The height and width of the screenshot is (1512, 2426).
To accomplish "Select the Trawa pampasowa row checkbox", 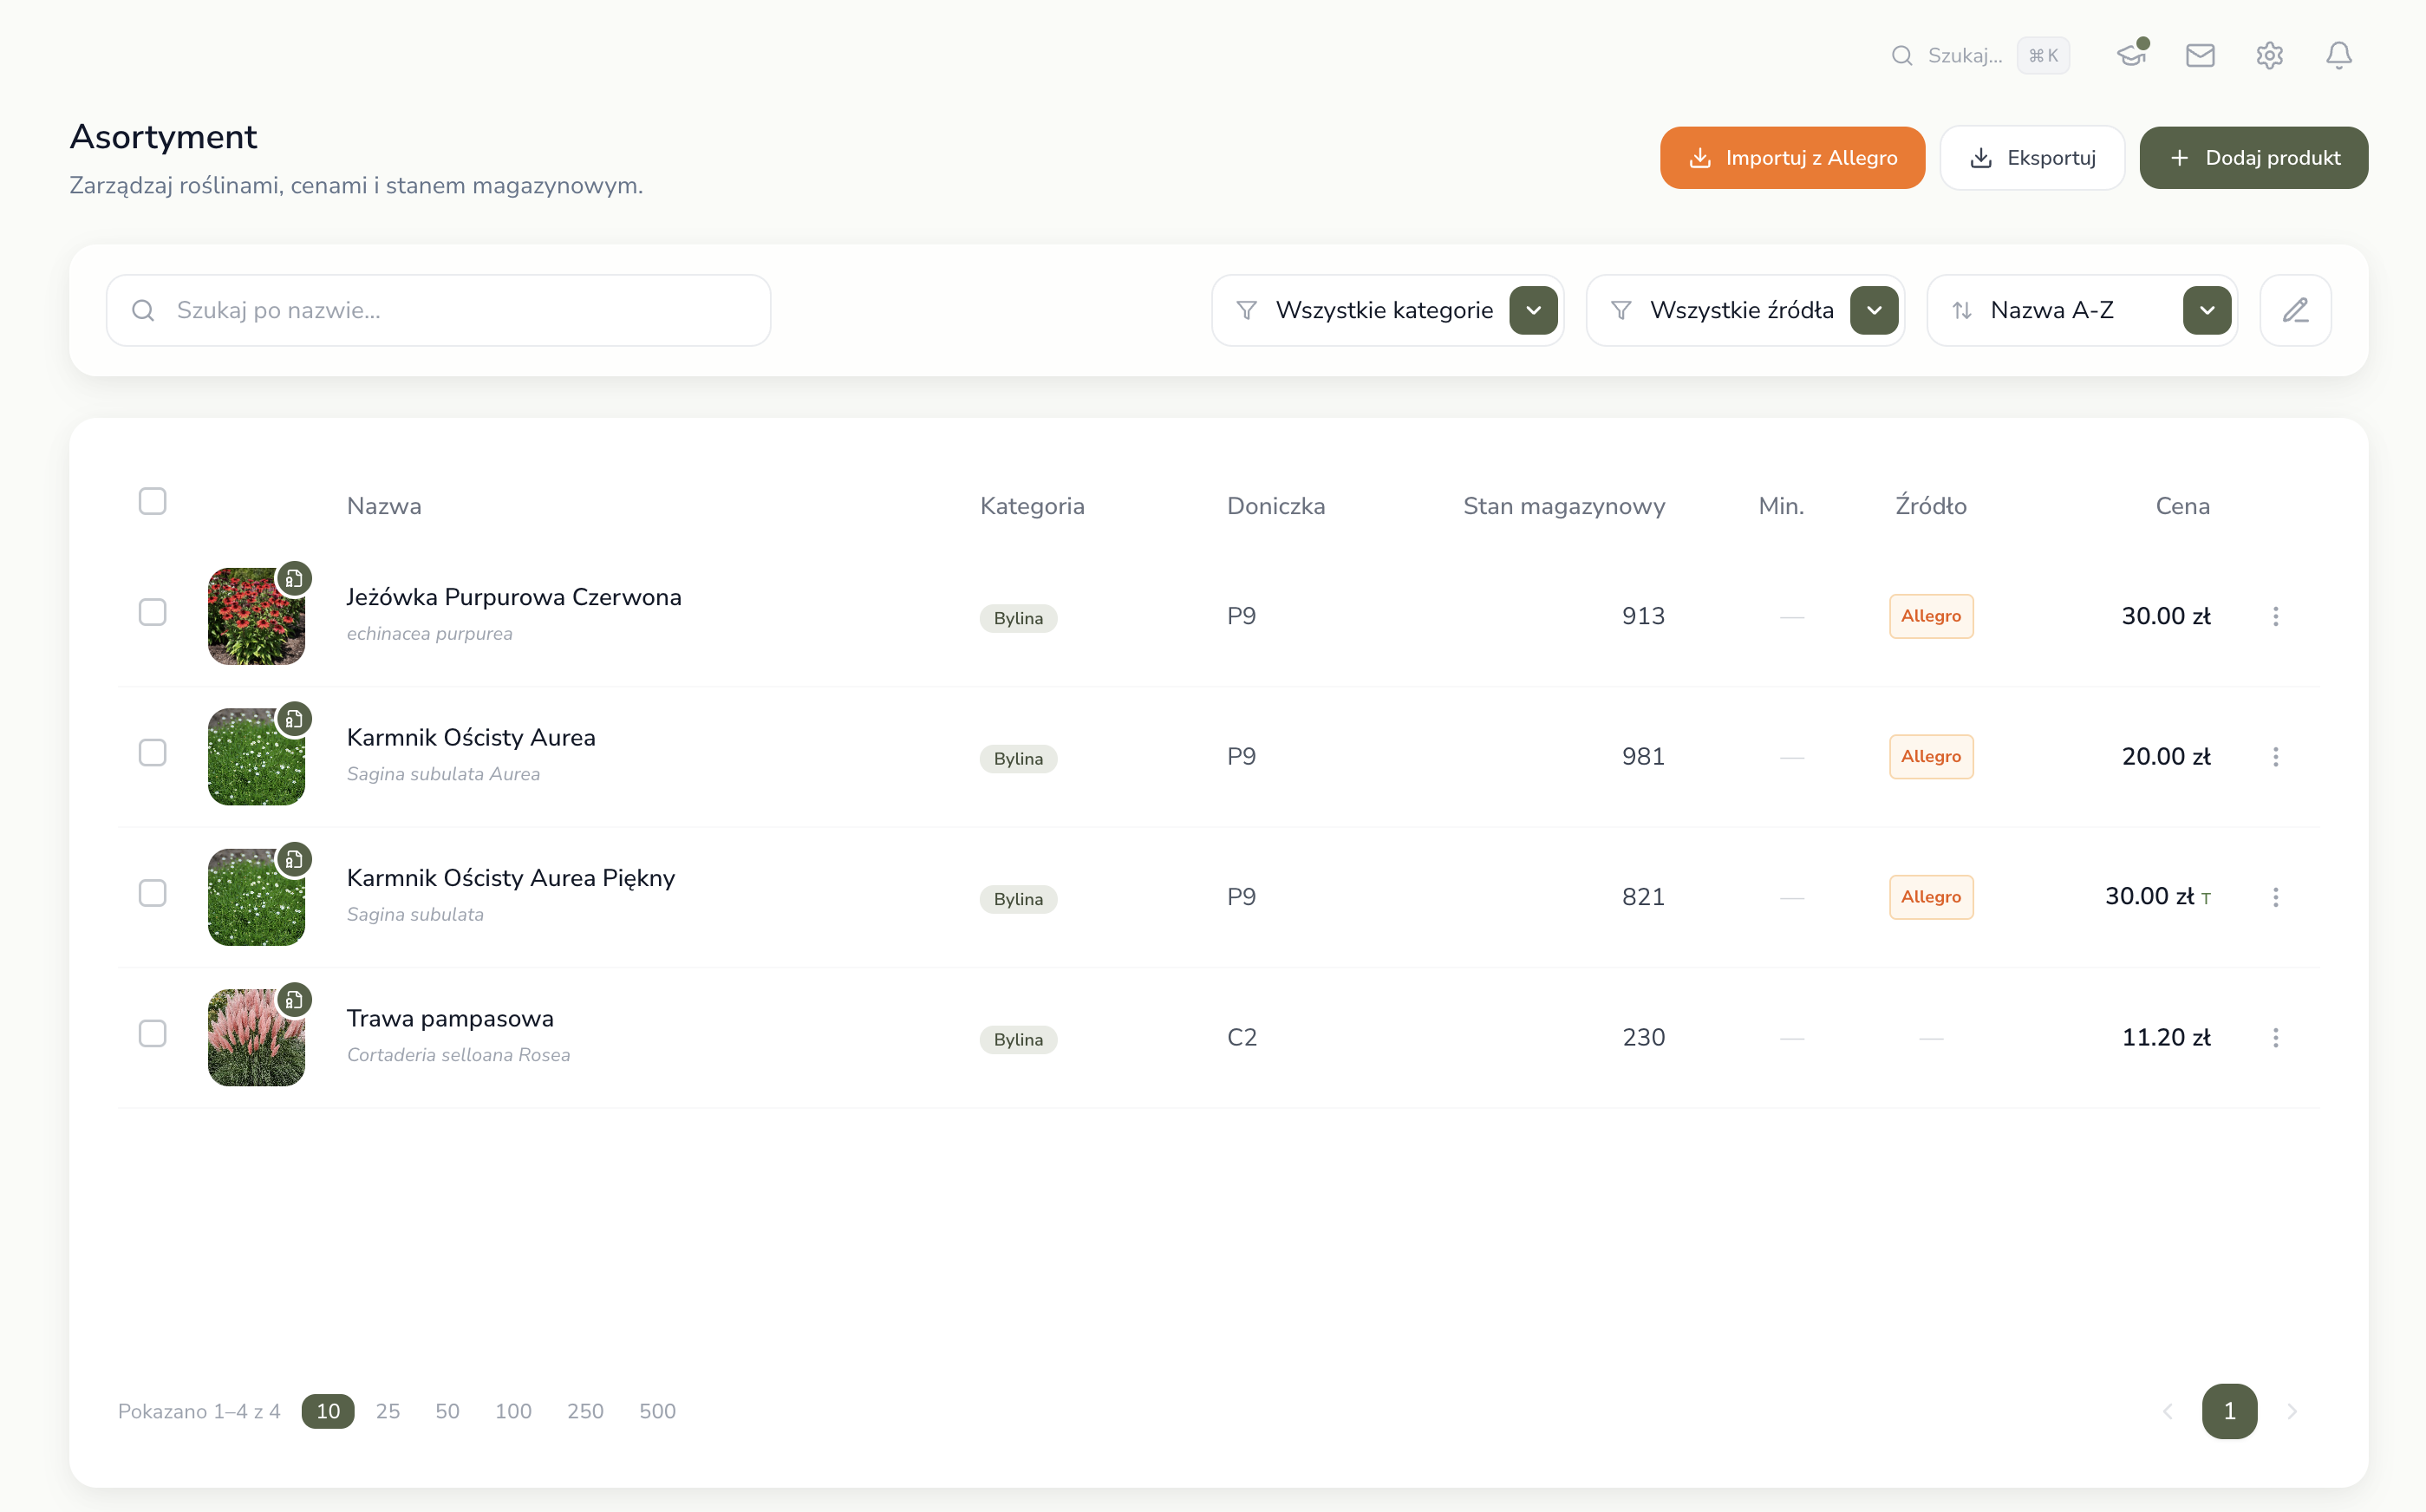I will pos(152,1033).
